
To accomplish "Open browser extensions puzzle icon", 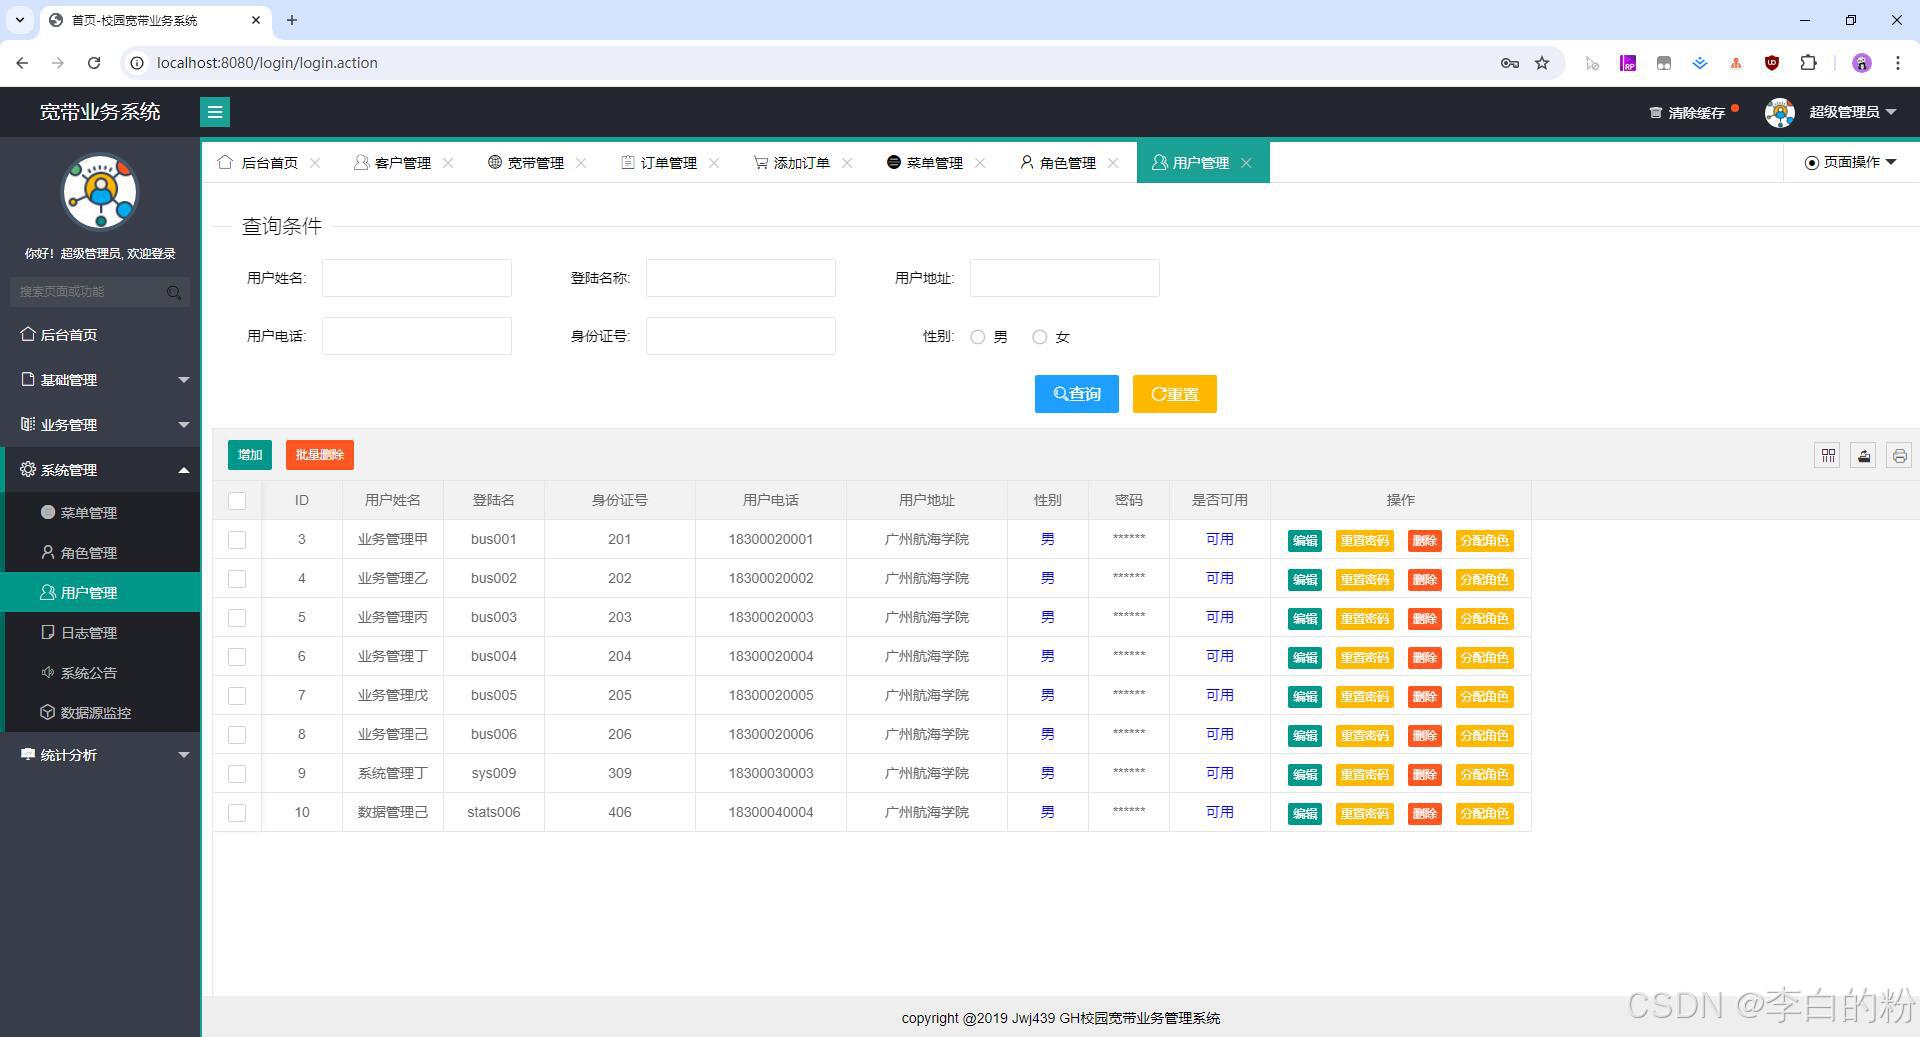I will pyautogui.click(x=1808, y=63).
